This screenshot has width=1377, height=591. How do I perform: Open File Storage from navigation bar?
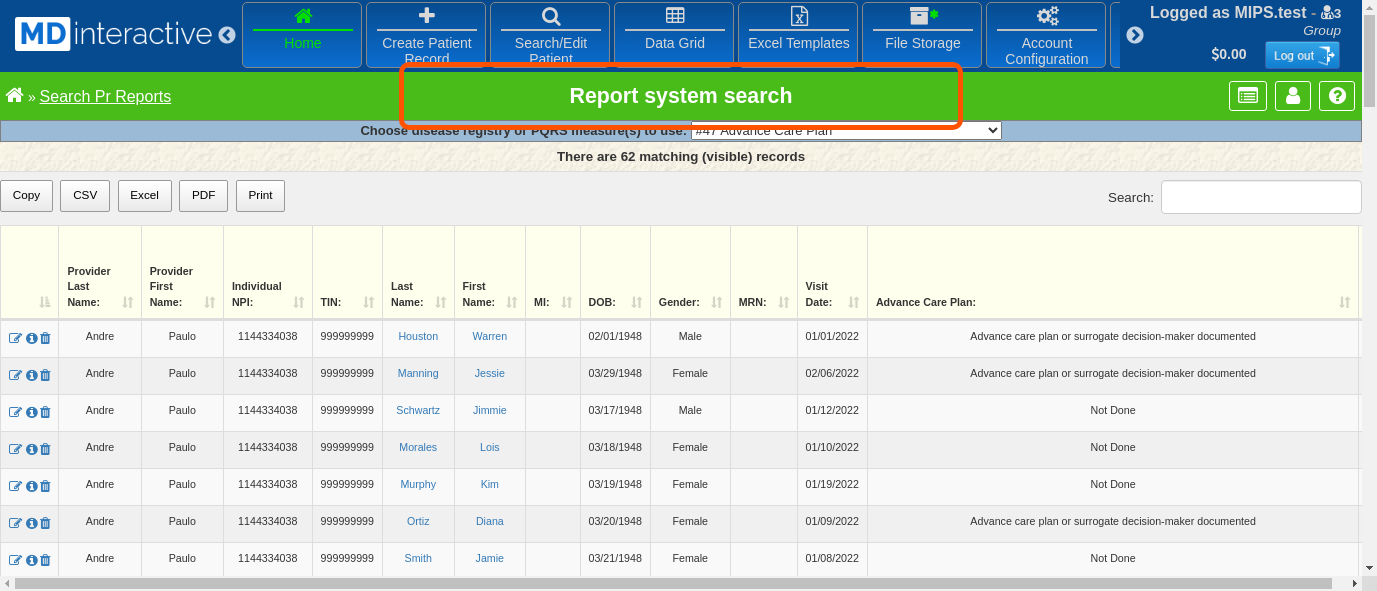[922, 34]
